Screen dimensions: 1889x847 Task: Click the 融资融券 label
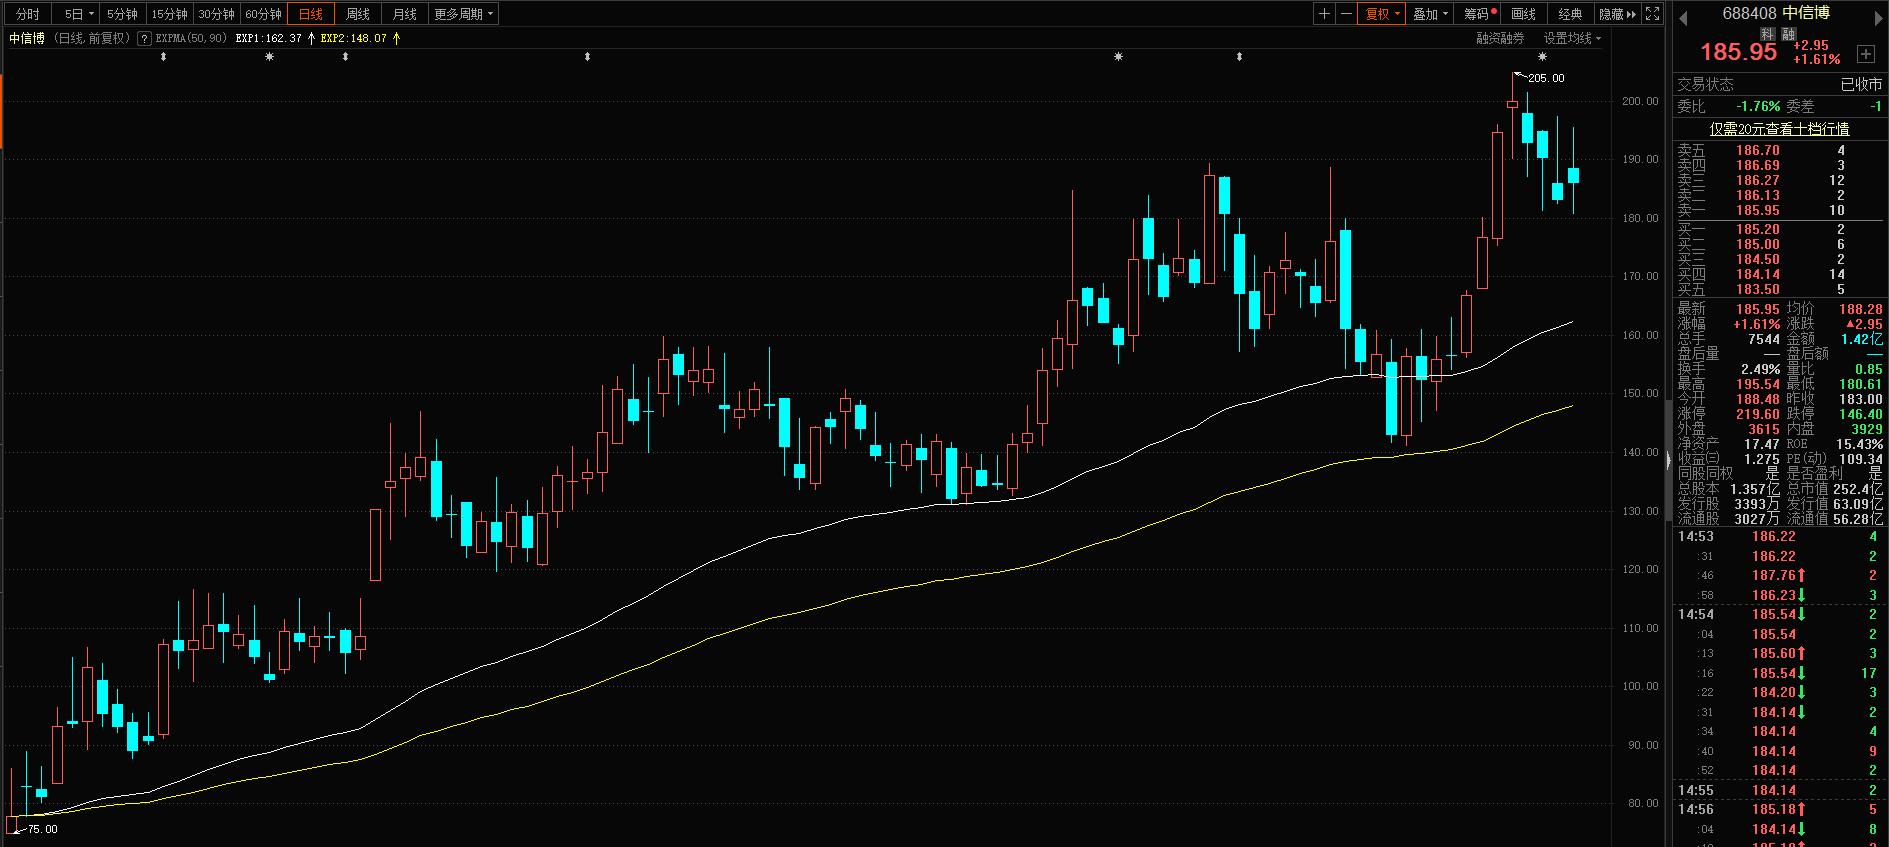point(1501,38)
